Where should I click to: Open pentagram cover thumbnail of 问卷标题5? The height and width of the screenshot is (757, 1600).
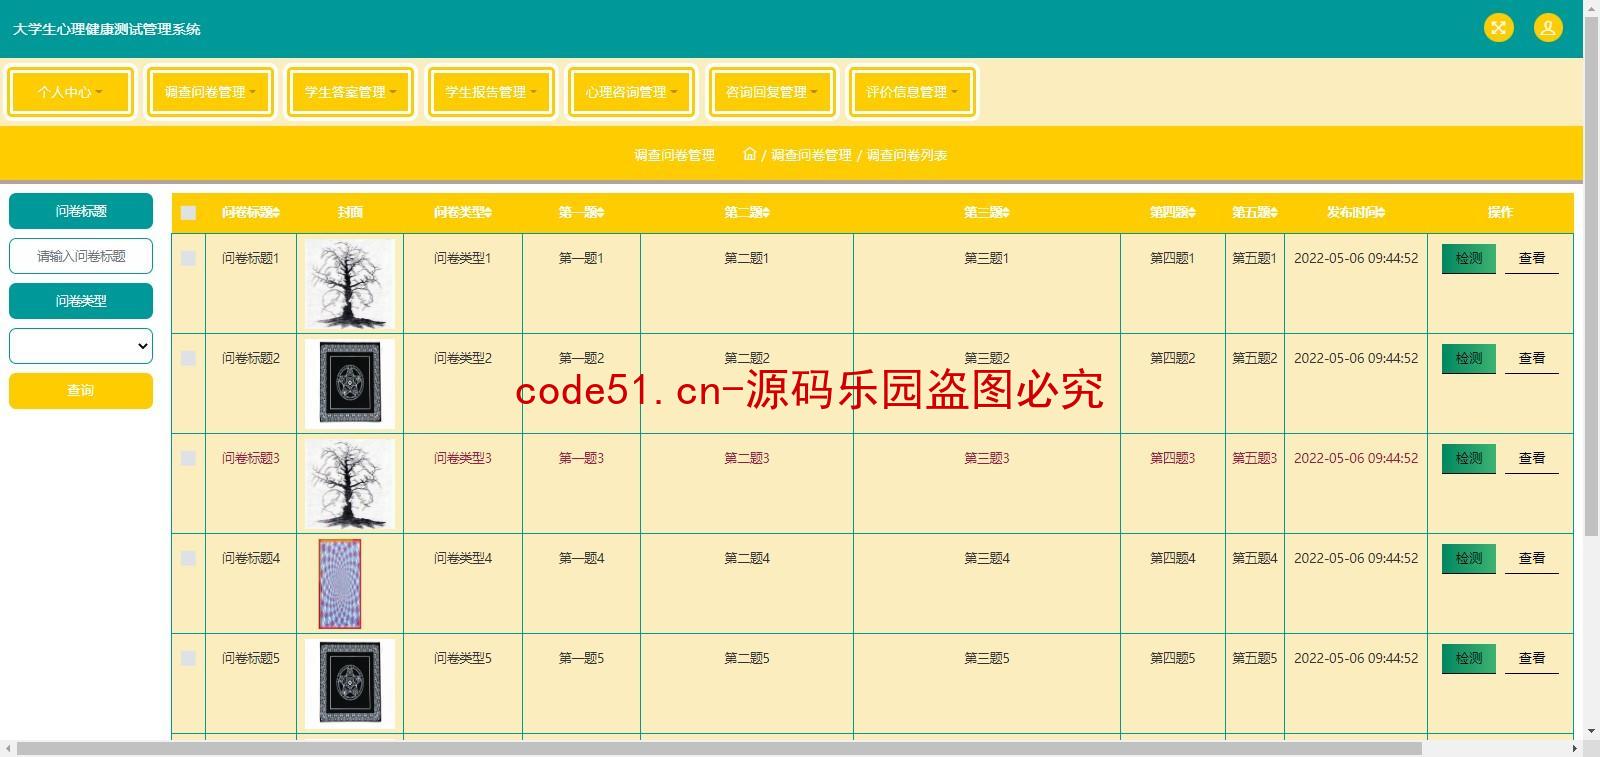click(350, 684)
